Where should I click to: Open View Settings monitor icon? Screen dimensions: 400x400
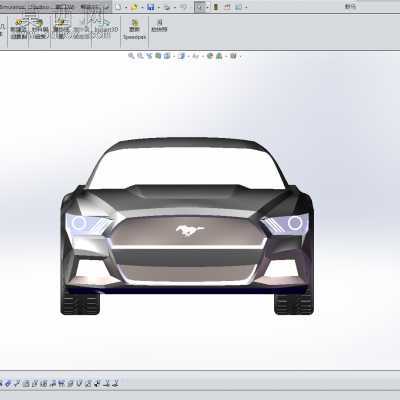click(233, 56)
